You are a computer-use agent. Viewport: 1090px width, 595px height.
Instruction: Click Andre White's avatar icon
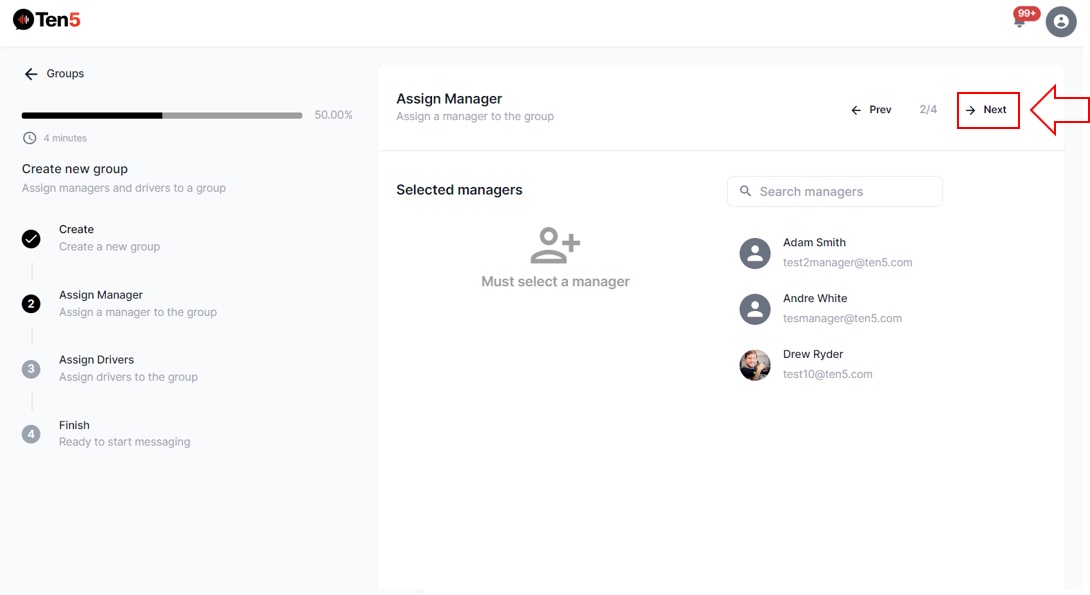tap(755, 309)
